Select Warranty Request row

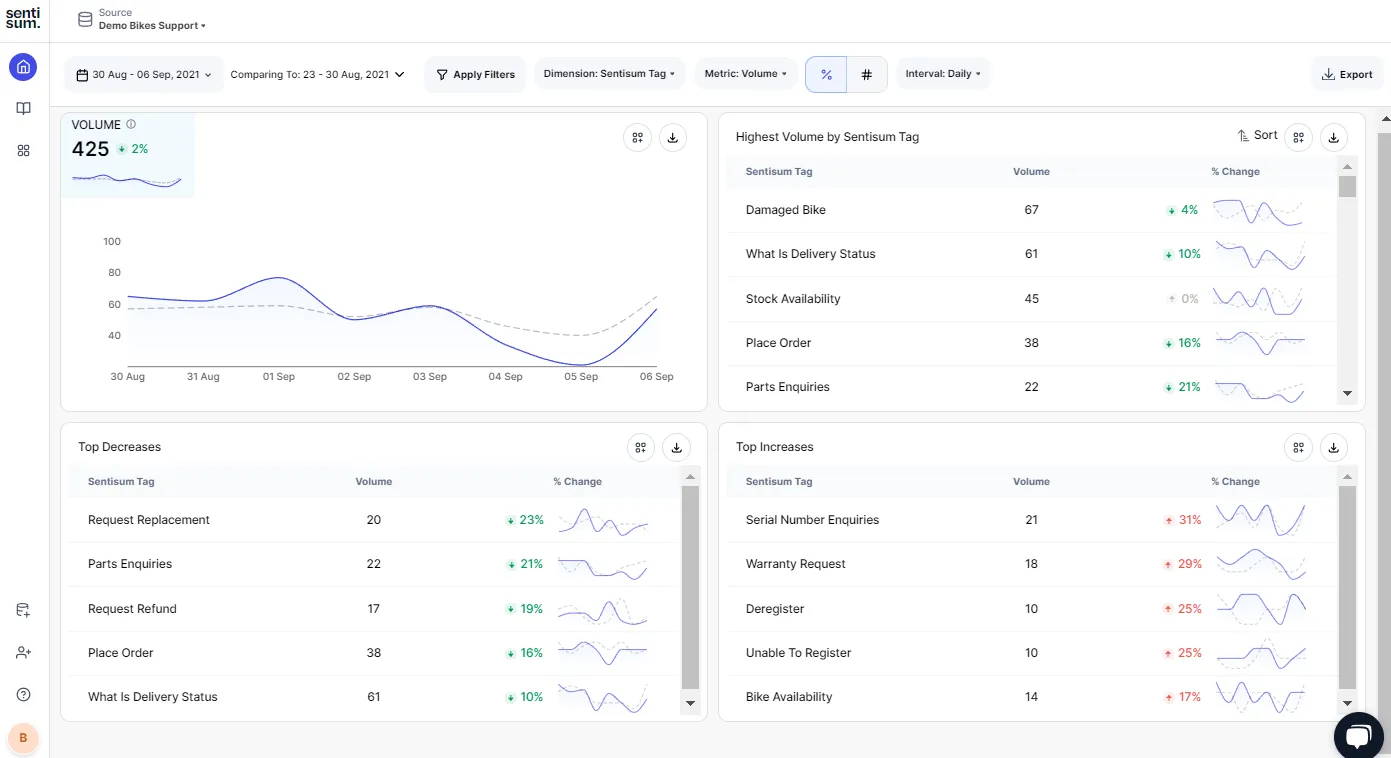(x=1032, y=564)
